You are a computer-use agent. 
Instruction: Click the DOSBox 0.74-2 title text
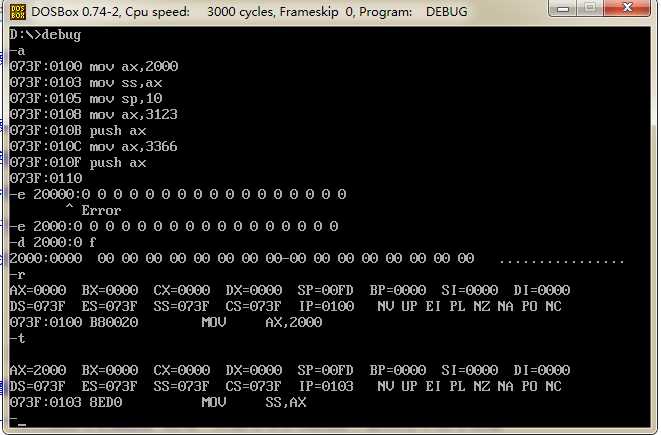[75, 12]
